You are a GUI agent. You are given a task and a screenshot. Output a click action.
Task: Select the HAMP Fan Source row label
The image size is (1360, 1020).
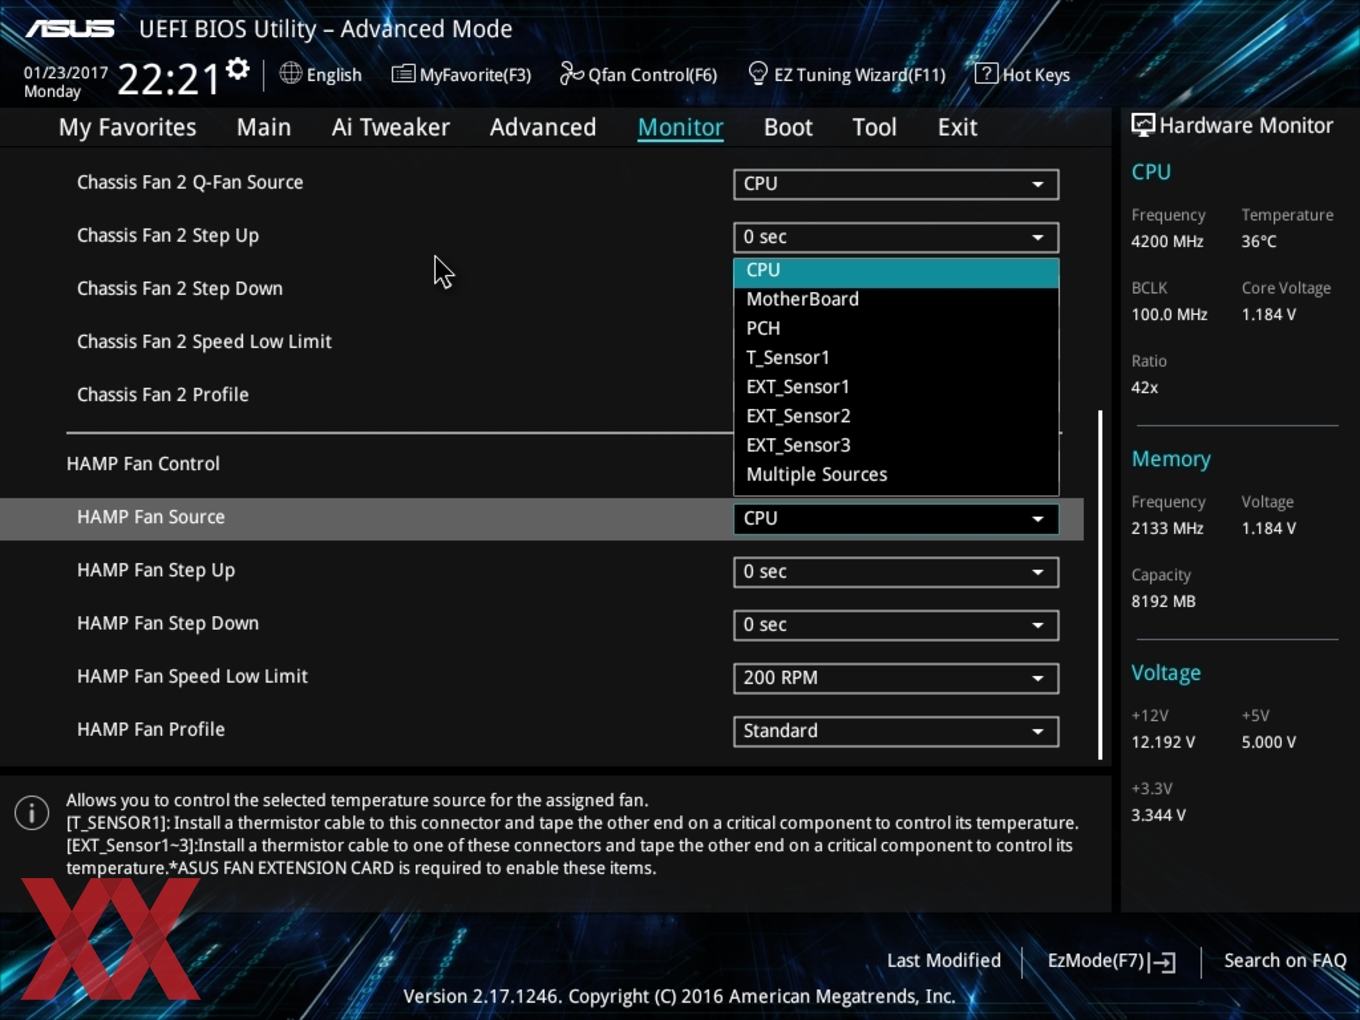[151, 517]
